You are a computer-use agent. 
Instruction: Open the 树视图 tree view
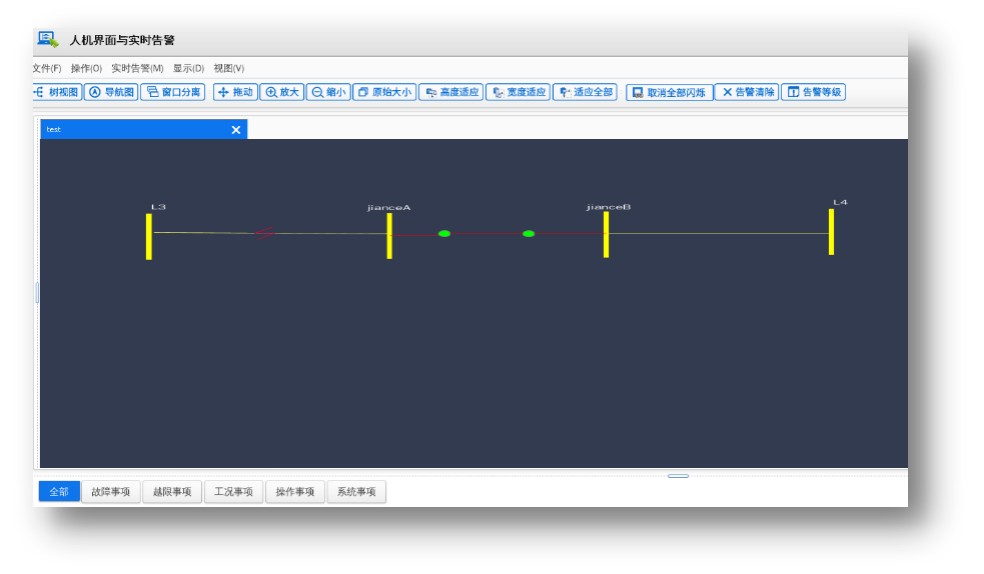(x=57, y=92)
